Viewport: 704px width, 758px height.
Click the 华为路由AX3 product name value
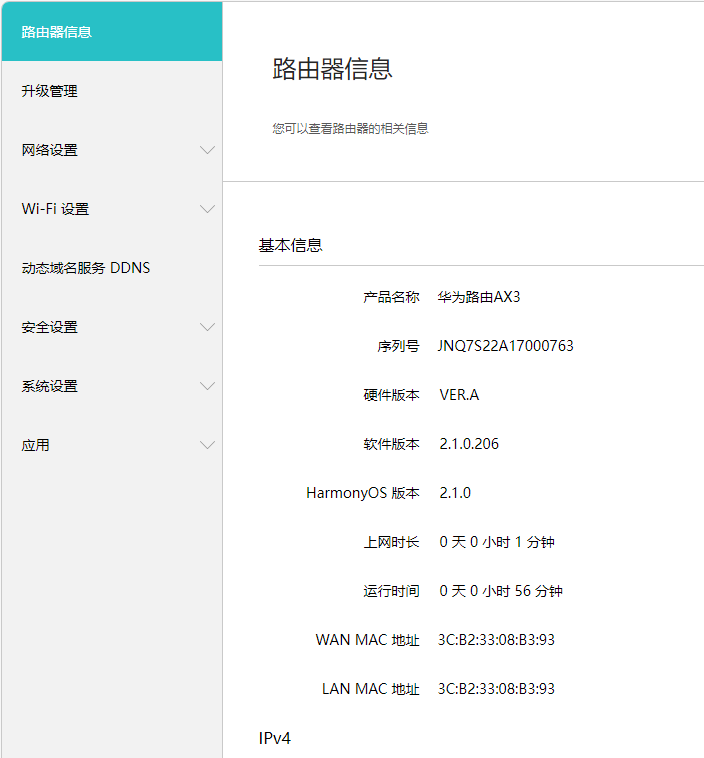479,297
